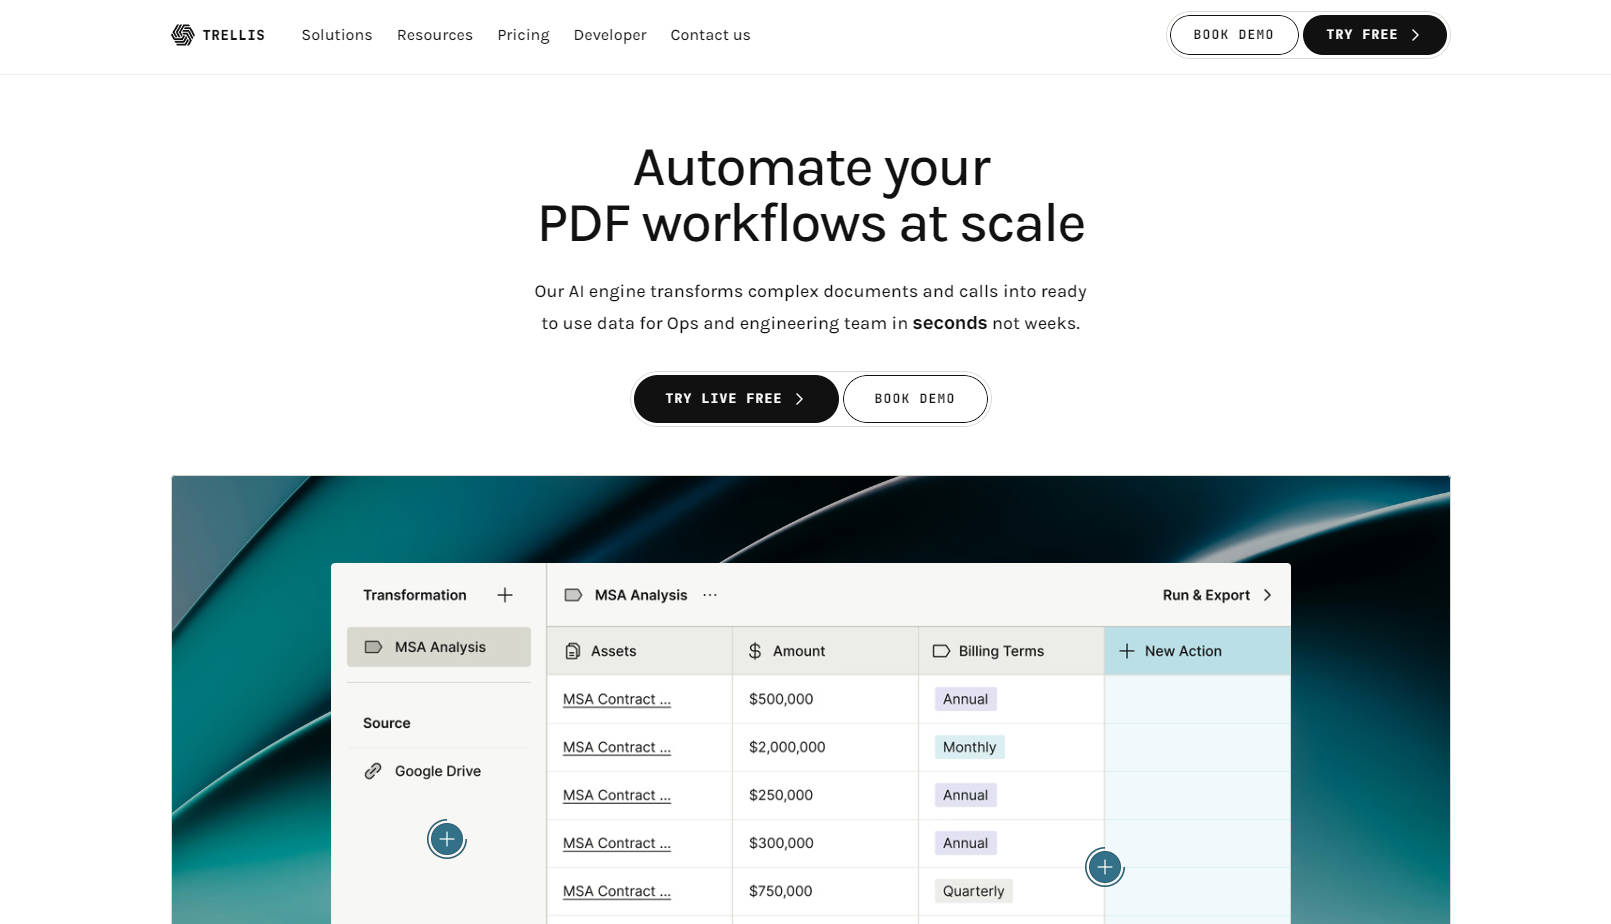This screenshot has height=924, width=1611.
Task: Open the Developer nav item
Action: [x=610, y=35]
